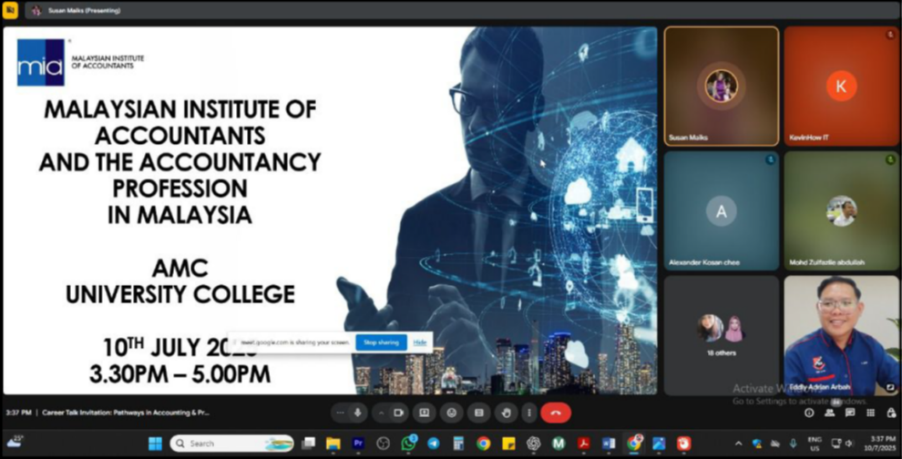The width and height of the screenshot is (902, 459).
Task: Open Windows Start menu
Action: tap(155, 443)
